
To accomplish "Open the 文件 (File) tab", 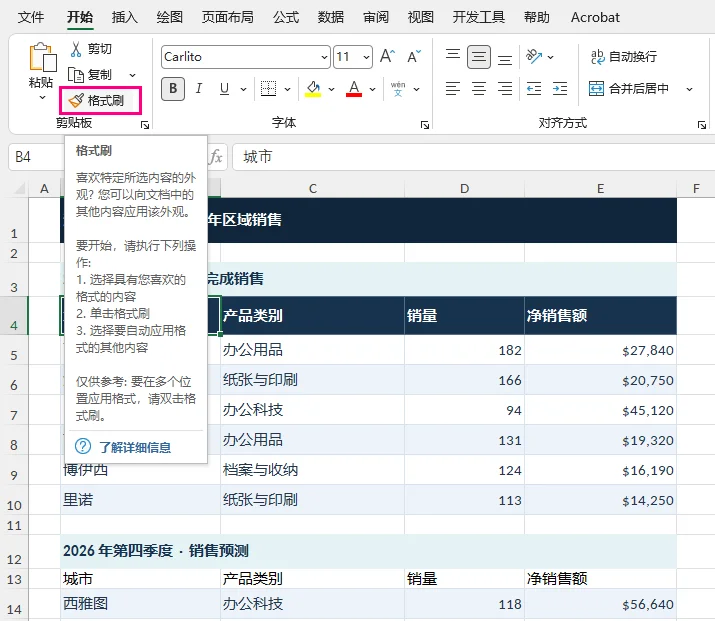I will pyautogui.click(x=31, y=17).
